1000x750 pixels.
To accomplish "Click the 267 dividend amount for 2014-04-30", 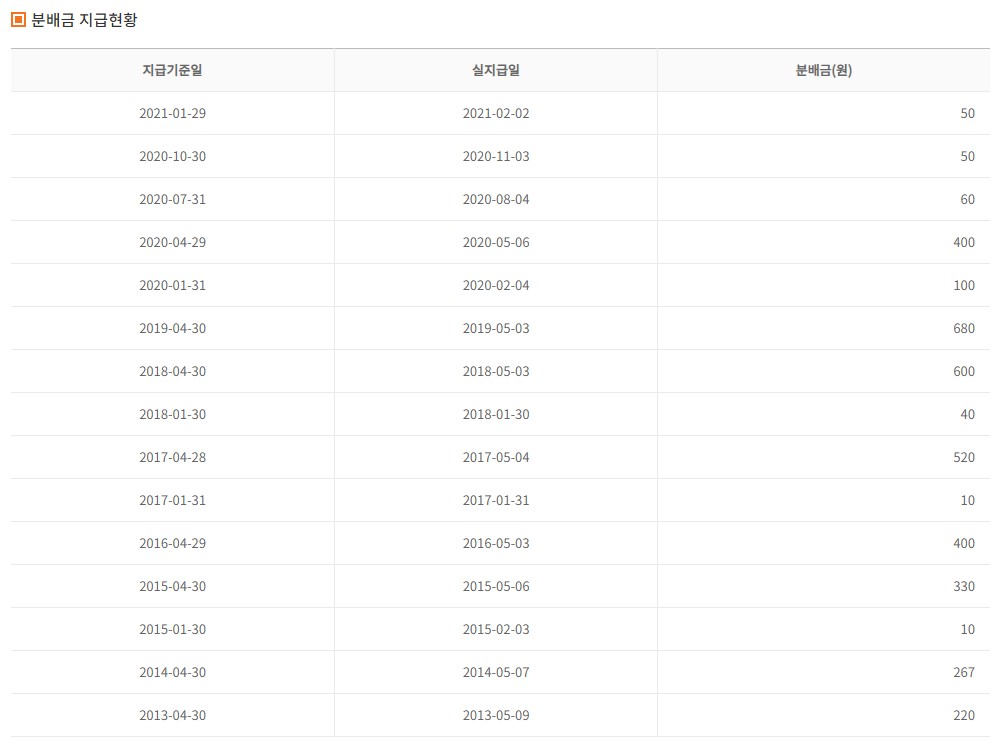I will tap(963, 672).
